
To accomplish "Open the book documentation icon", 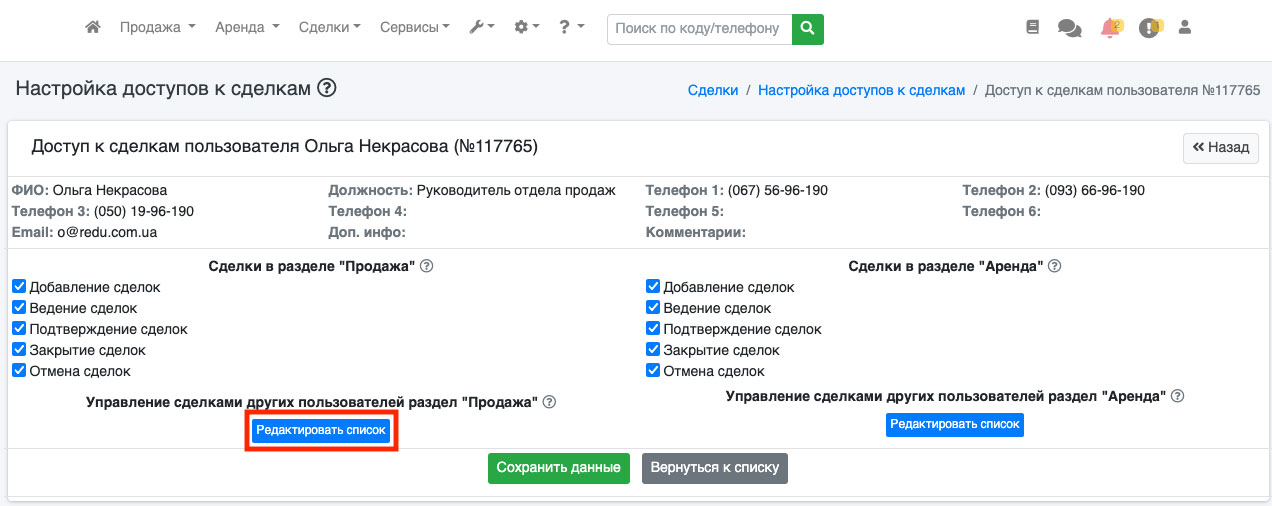I will coord(1033,28).
